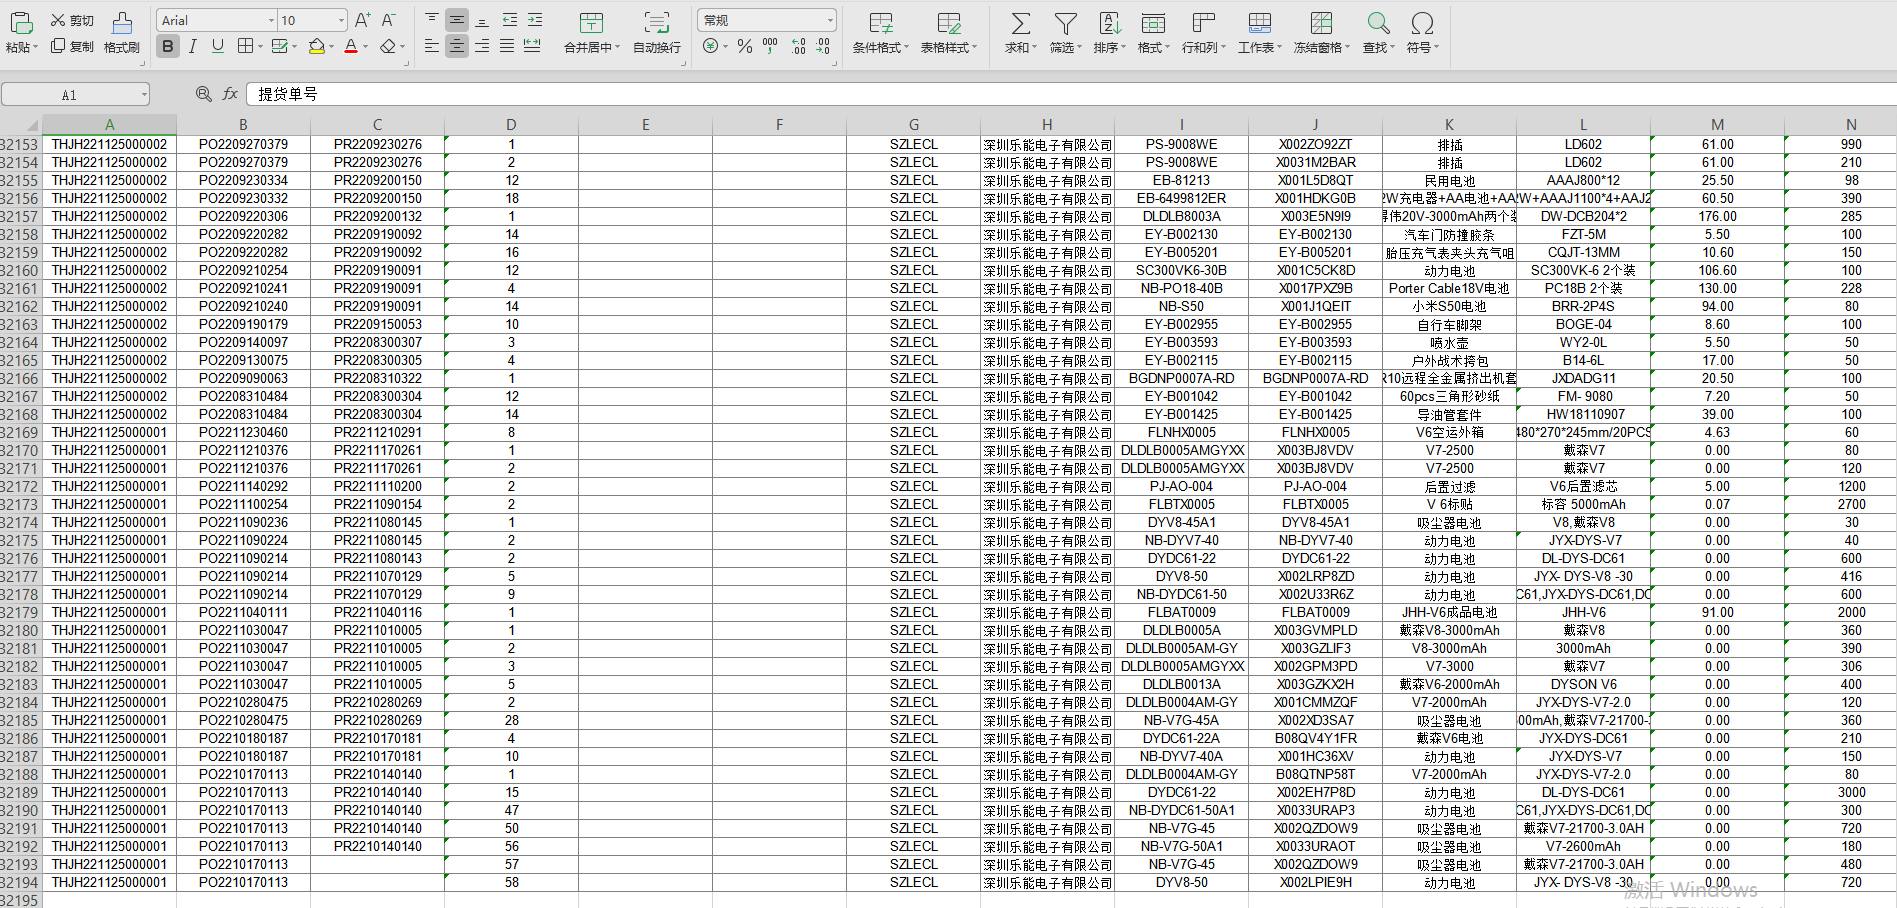Click the Format Painter (格式刷) icon

[122, 23]
